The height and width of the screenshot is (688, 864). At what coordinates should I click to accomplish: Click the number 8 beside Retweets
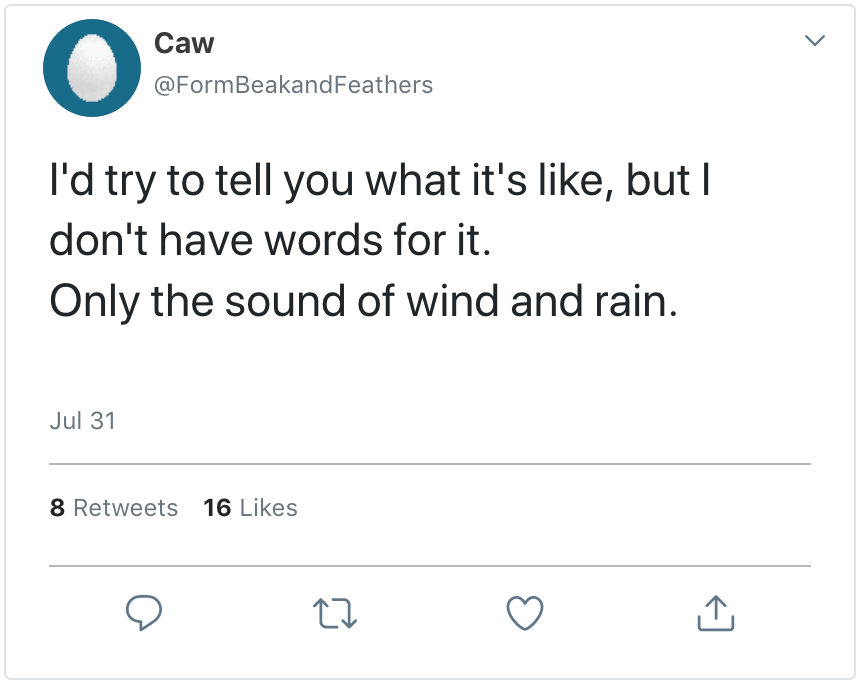(57, 508)
